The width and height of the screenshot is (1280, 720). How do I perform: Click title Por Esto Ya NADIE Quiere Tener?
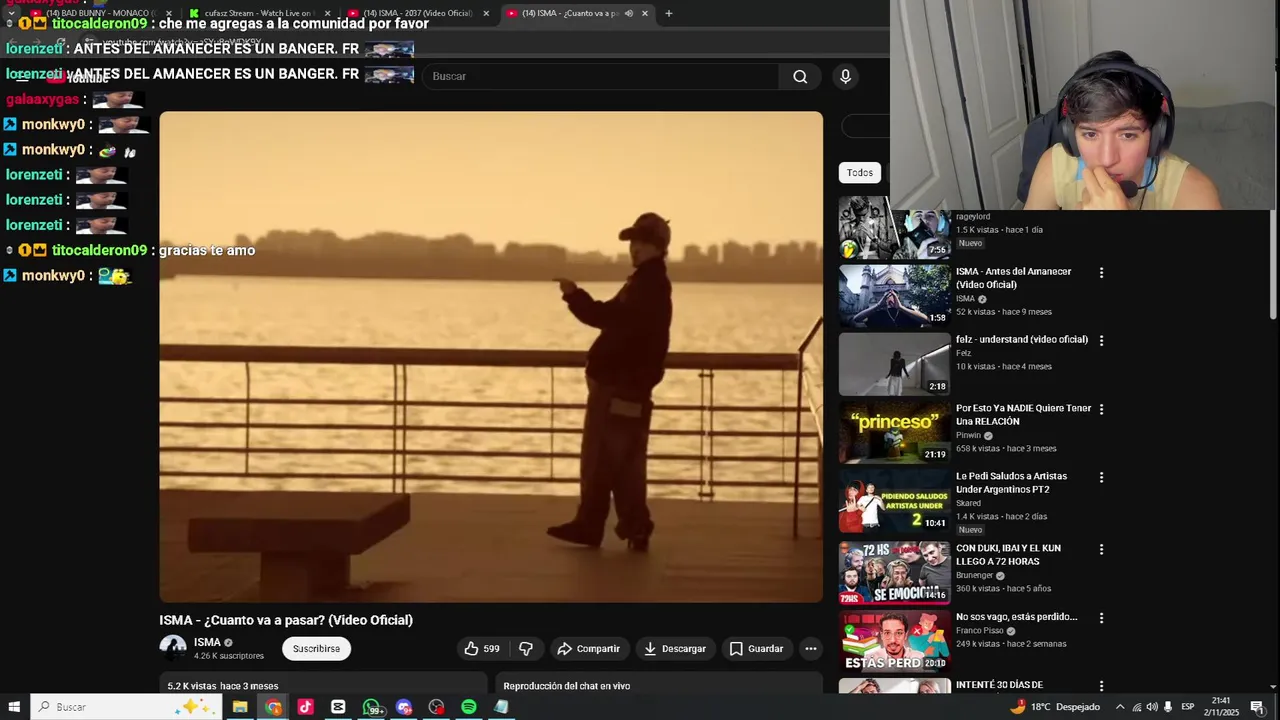tap(1023, 415)
